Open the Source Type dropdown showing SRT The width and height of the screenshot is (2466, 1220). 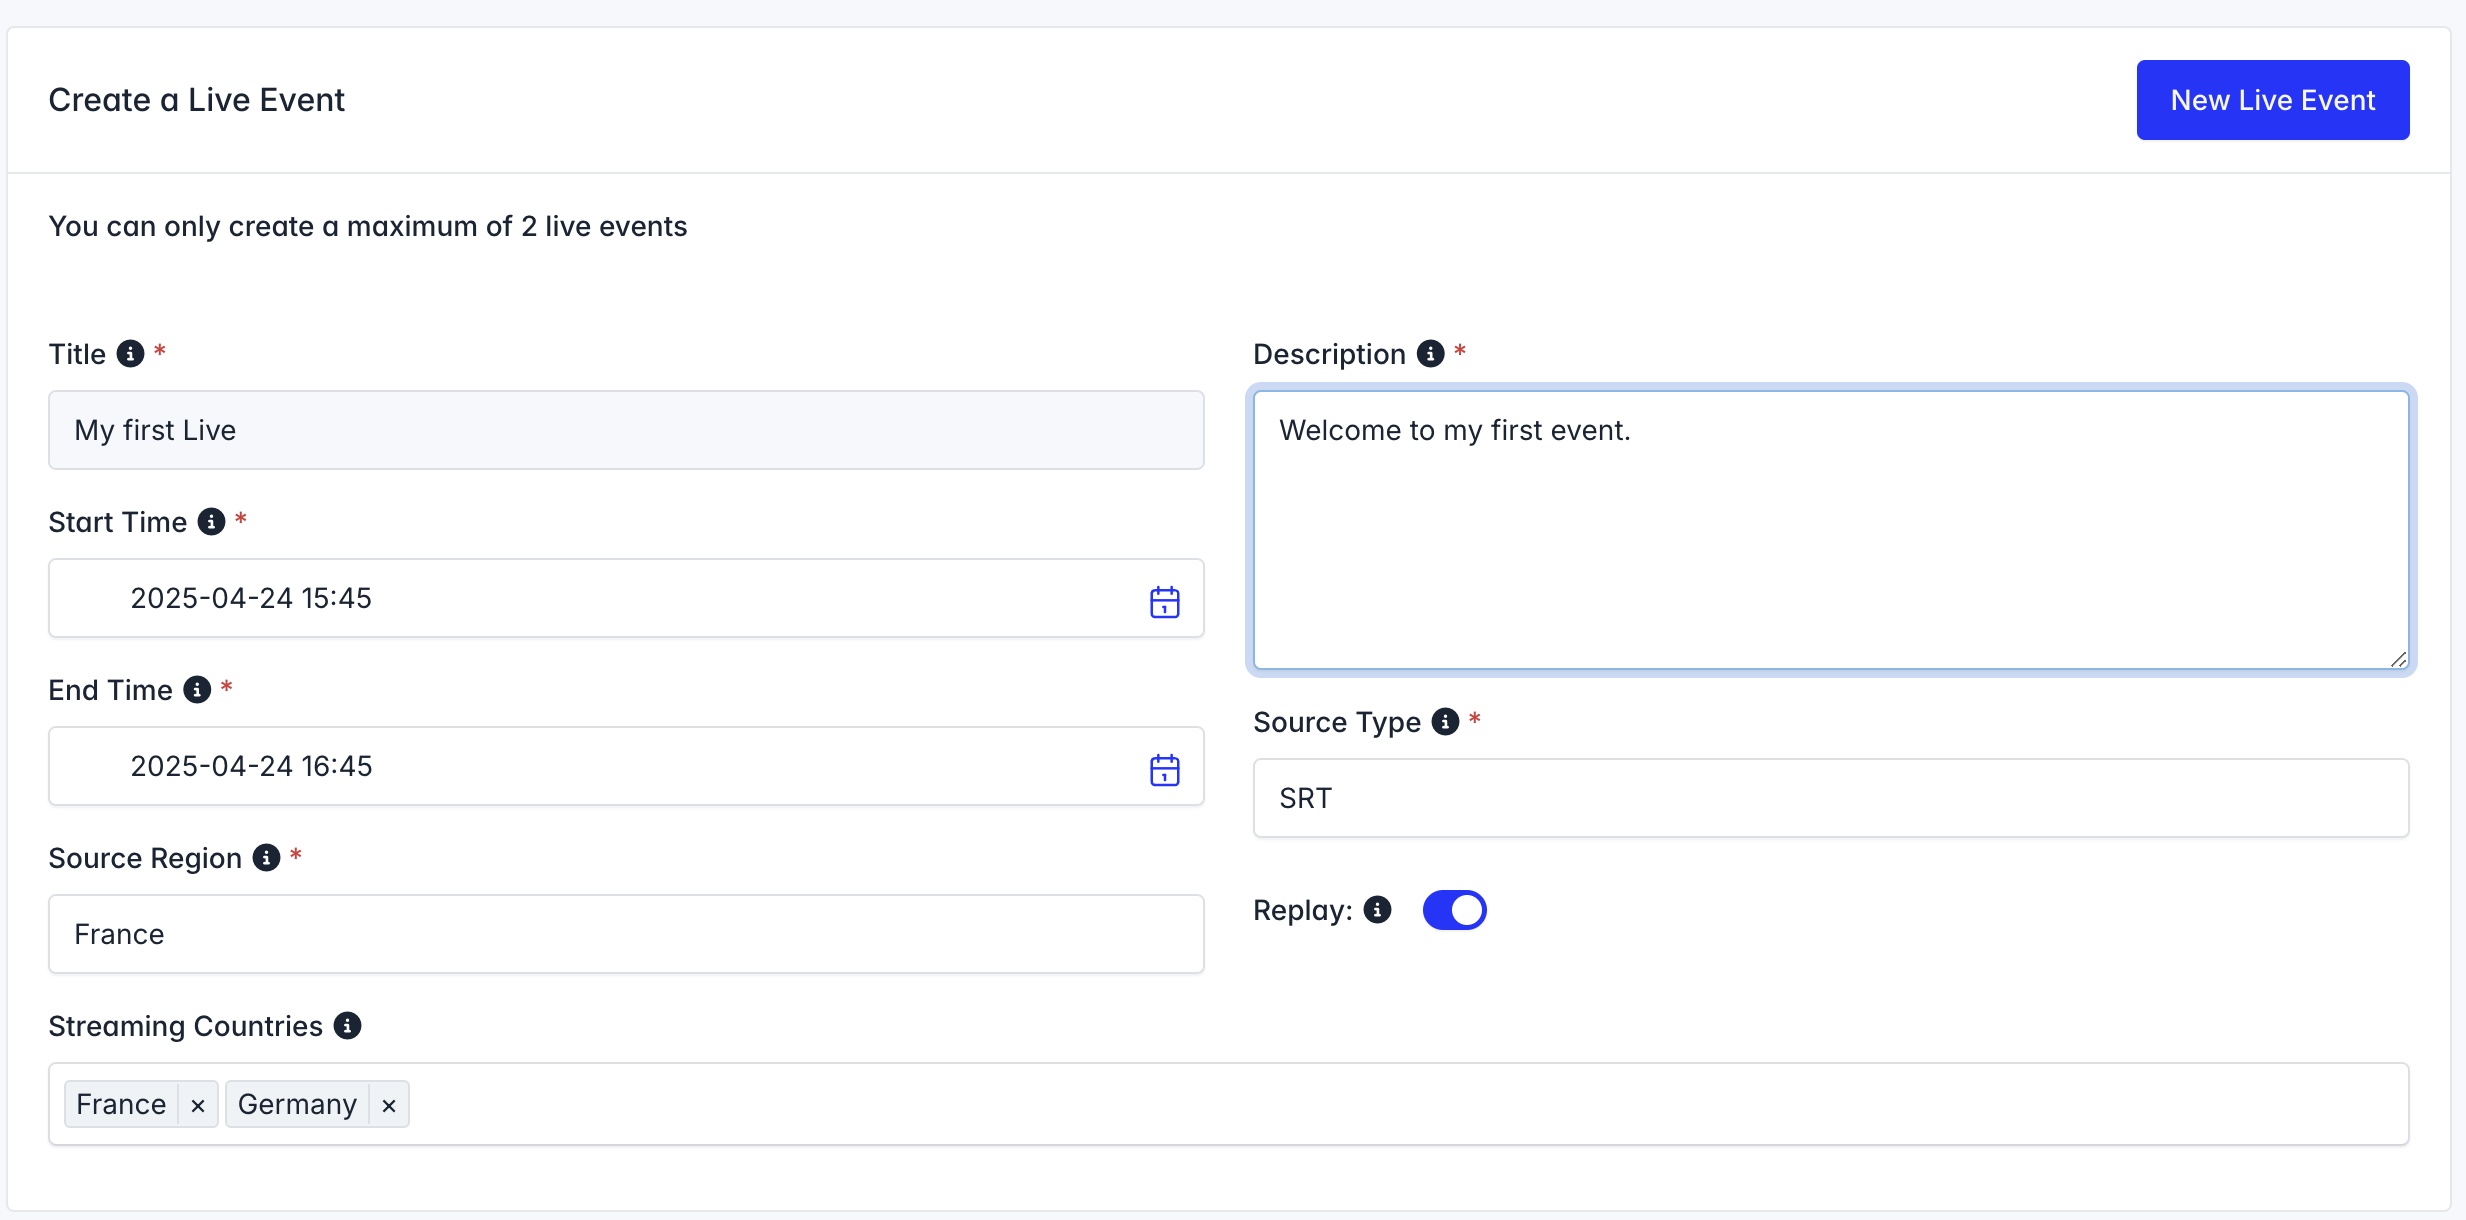[x=1830, y=798]
